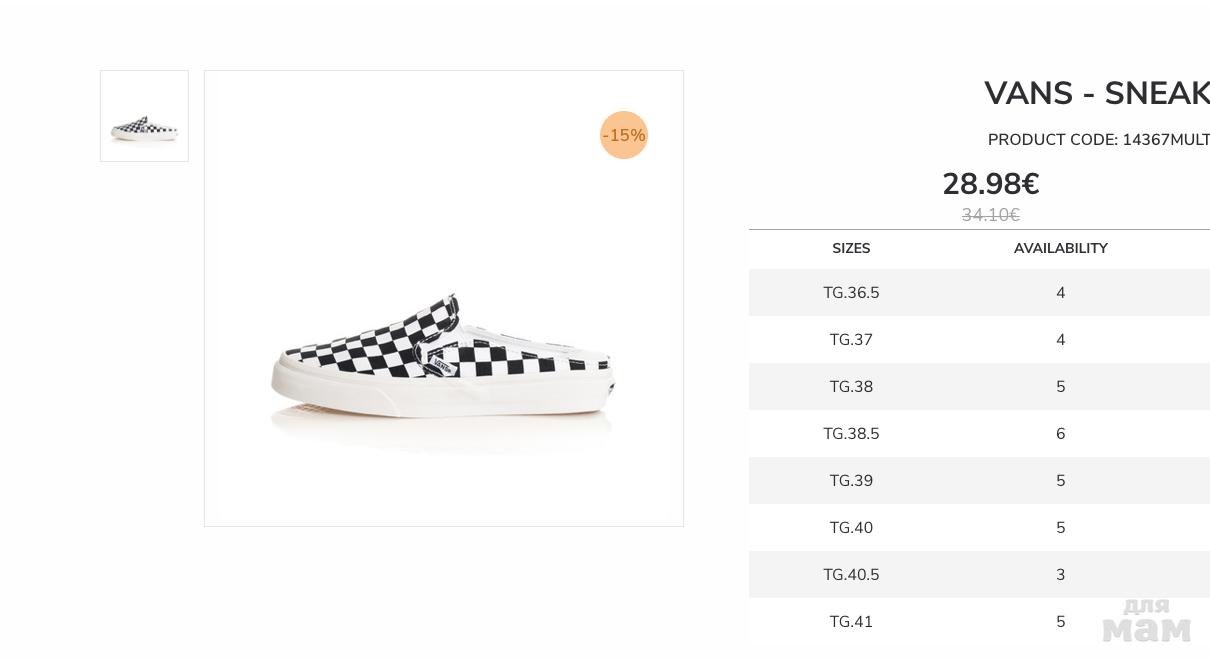
Task: Select the TG.40.5 size label
Action: 851,575
